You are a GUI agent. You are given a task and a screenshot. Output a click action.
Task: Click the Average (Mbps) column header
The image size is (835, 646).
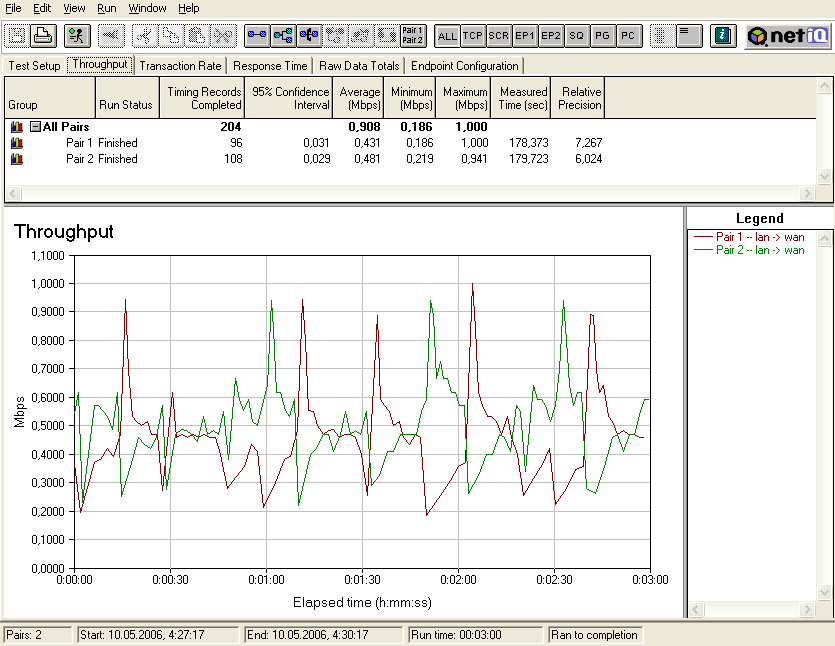[x=360, y=98]
